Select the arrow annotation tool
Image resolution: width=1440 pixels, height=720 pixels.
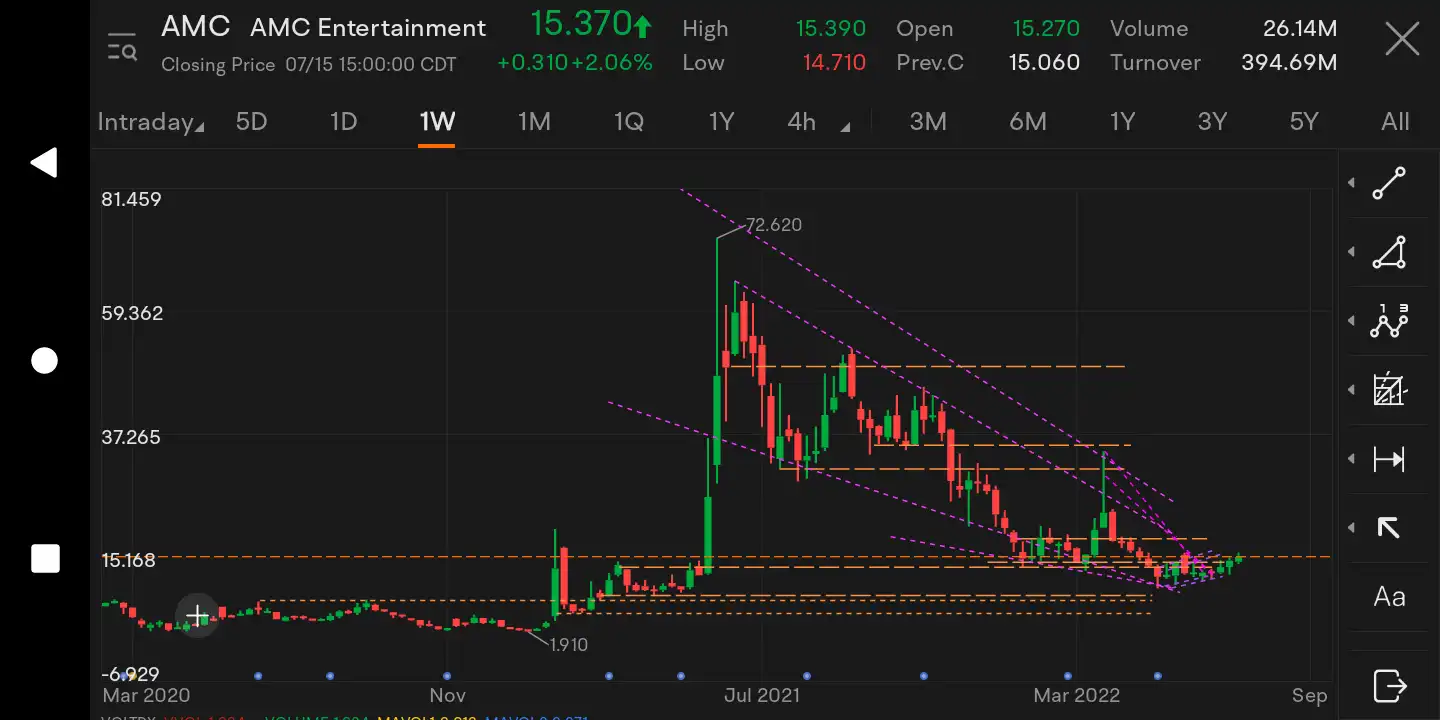(x=1389, y=528)
